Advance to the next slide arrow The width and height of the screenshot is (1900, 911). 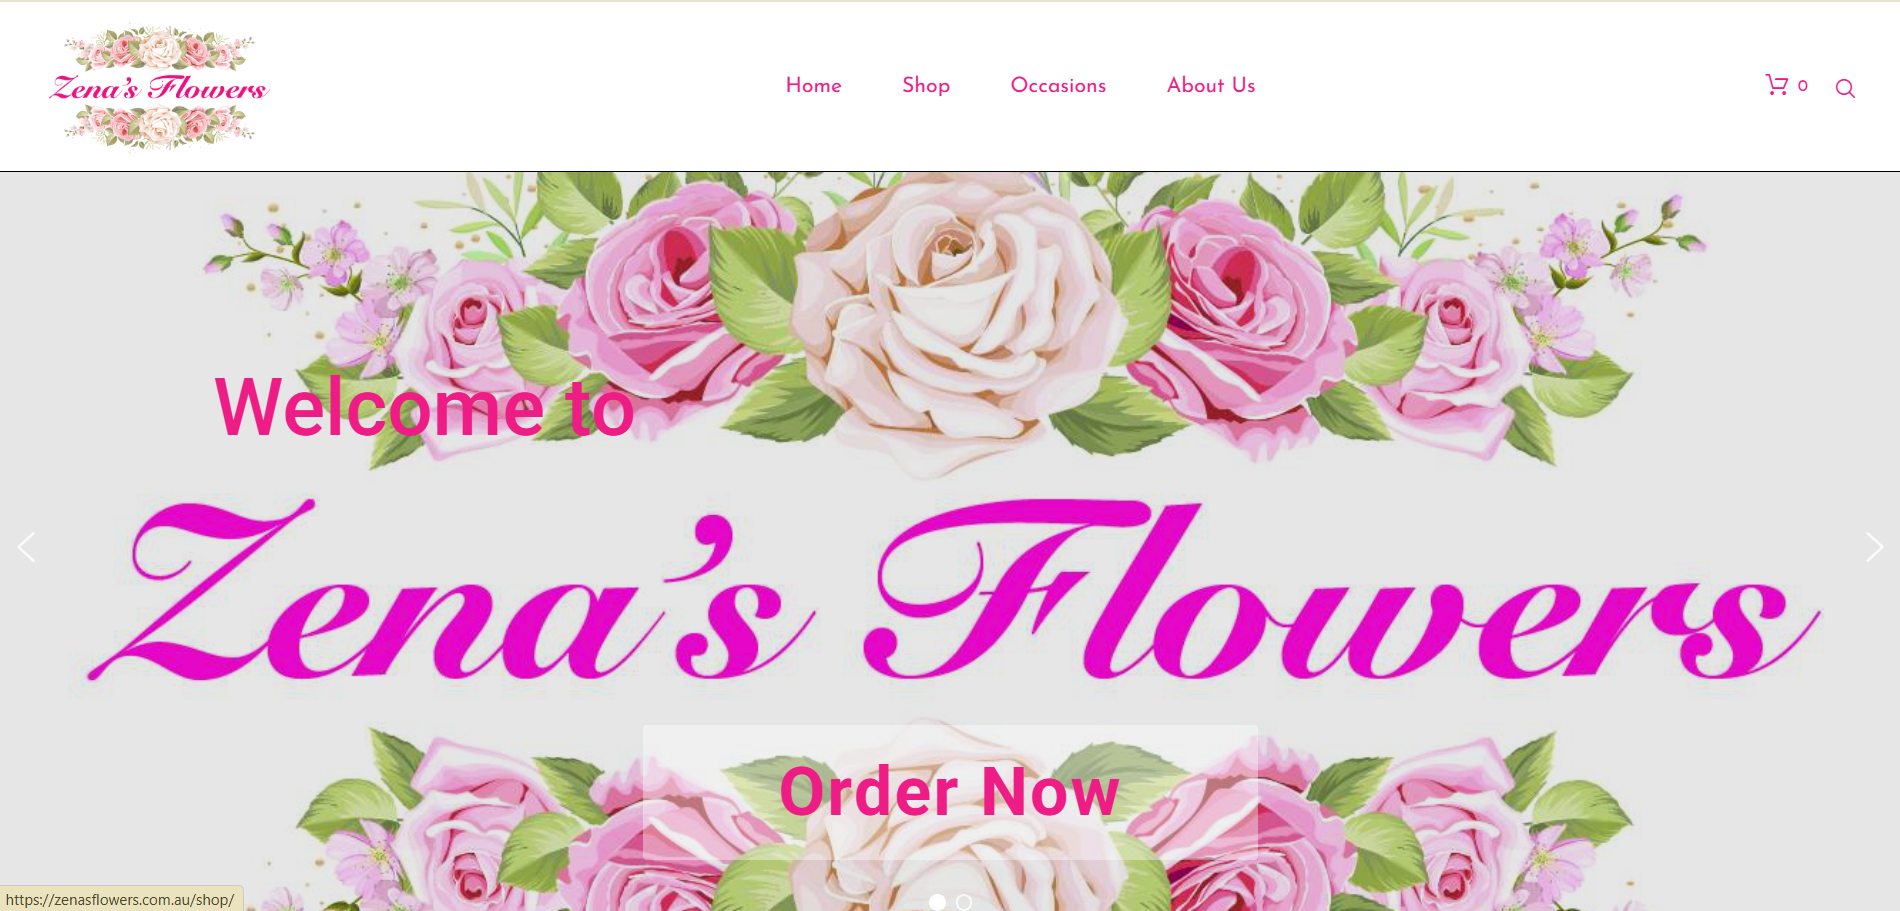(1874, 547)
